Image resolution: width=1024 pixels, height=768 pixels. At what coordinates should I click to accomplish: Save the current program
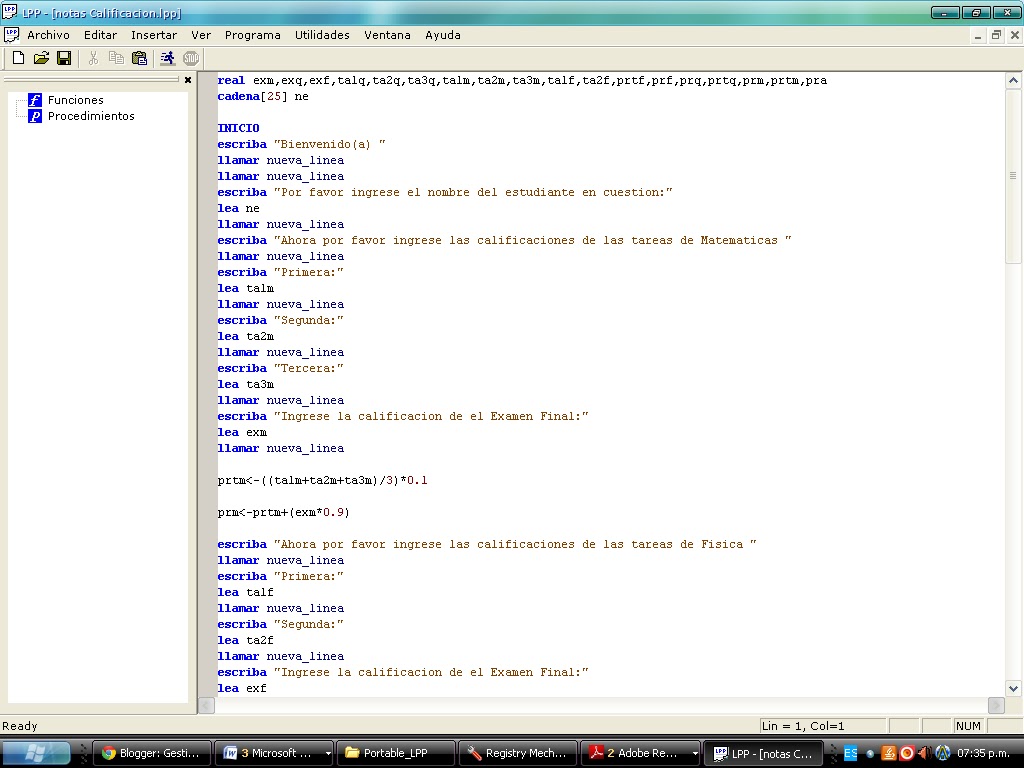point(64,57)
